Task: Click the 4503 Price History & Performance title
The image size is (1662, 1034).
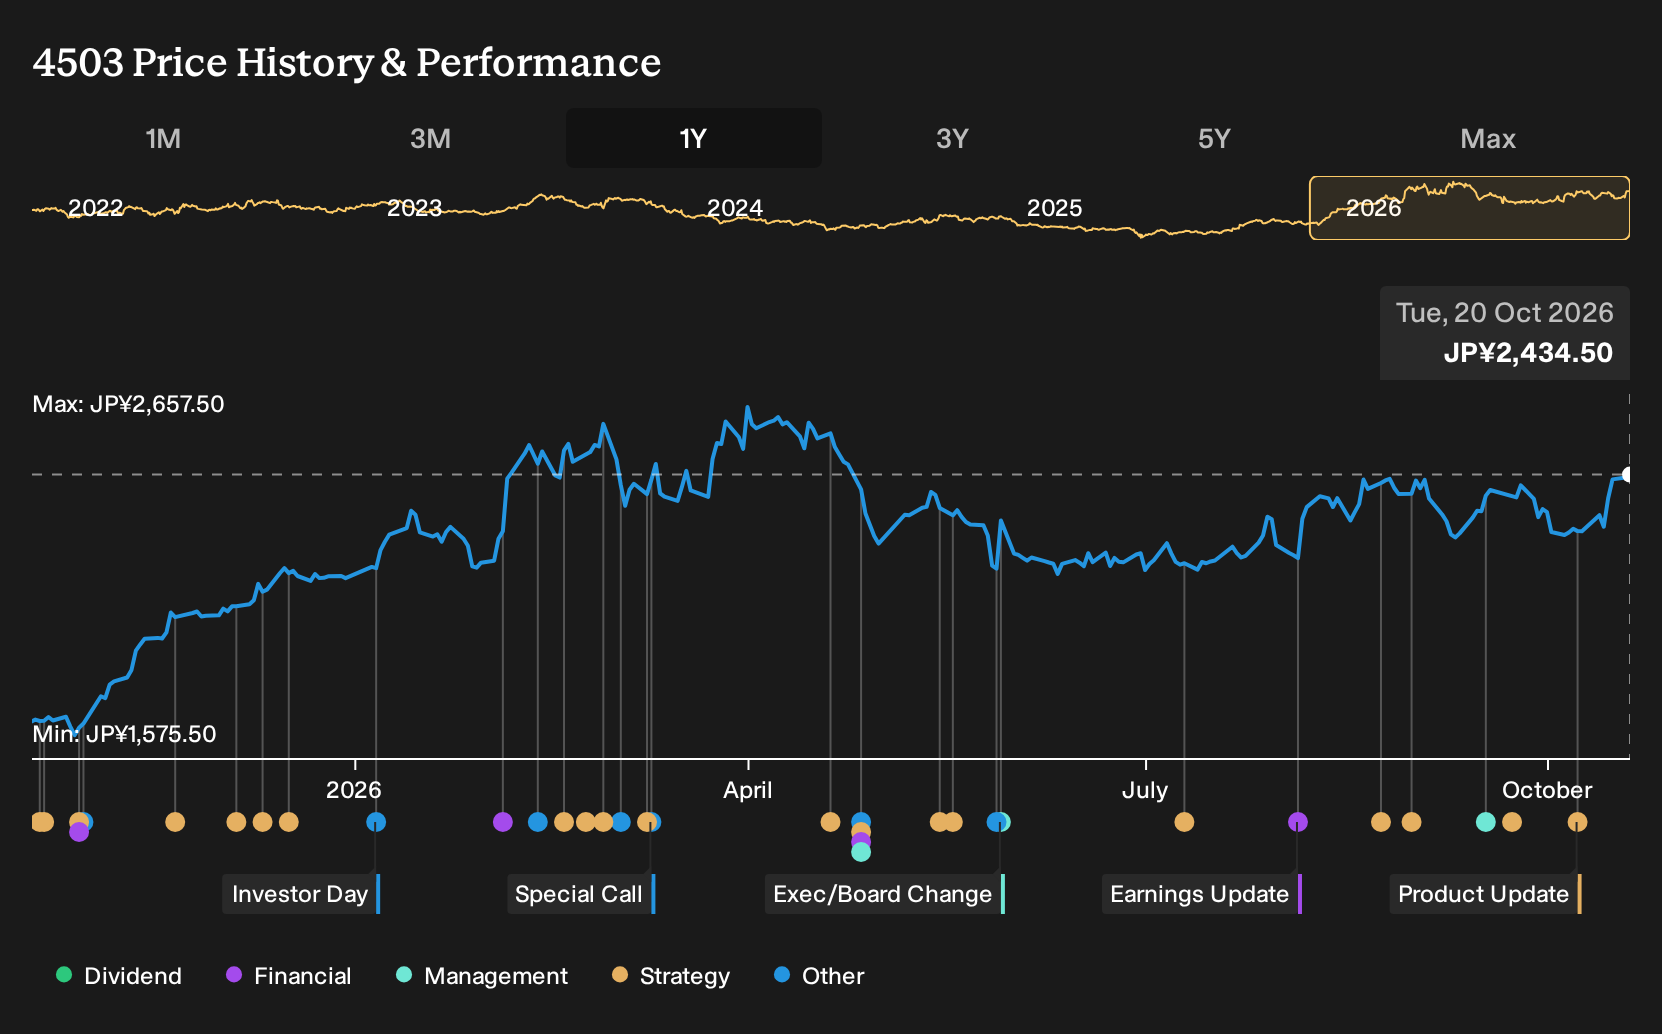Action: [x=347, y=62]
